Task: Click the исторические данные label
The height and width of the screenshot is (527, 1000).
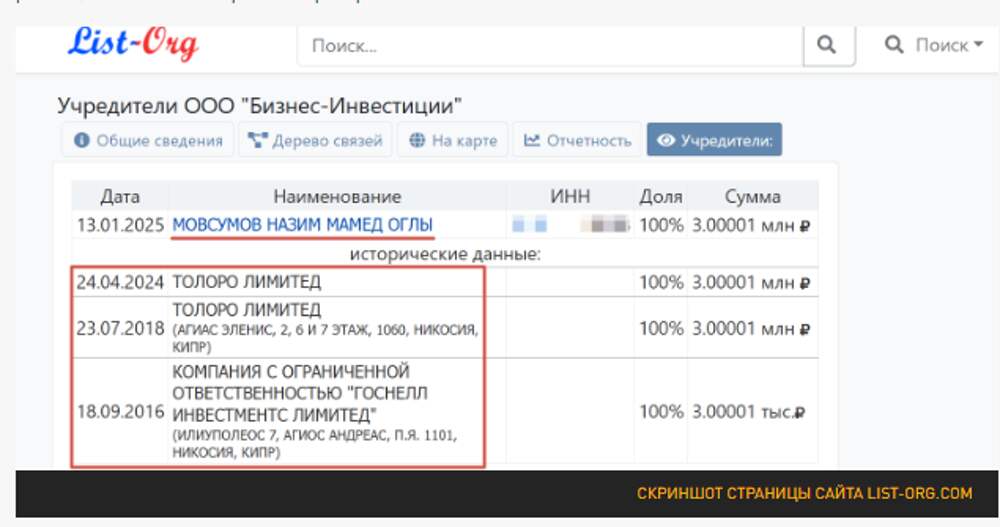Action: point(445,254)
